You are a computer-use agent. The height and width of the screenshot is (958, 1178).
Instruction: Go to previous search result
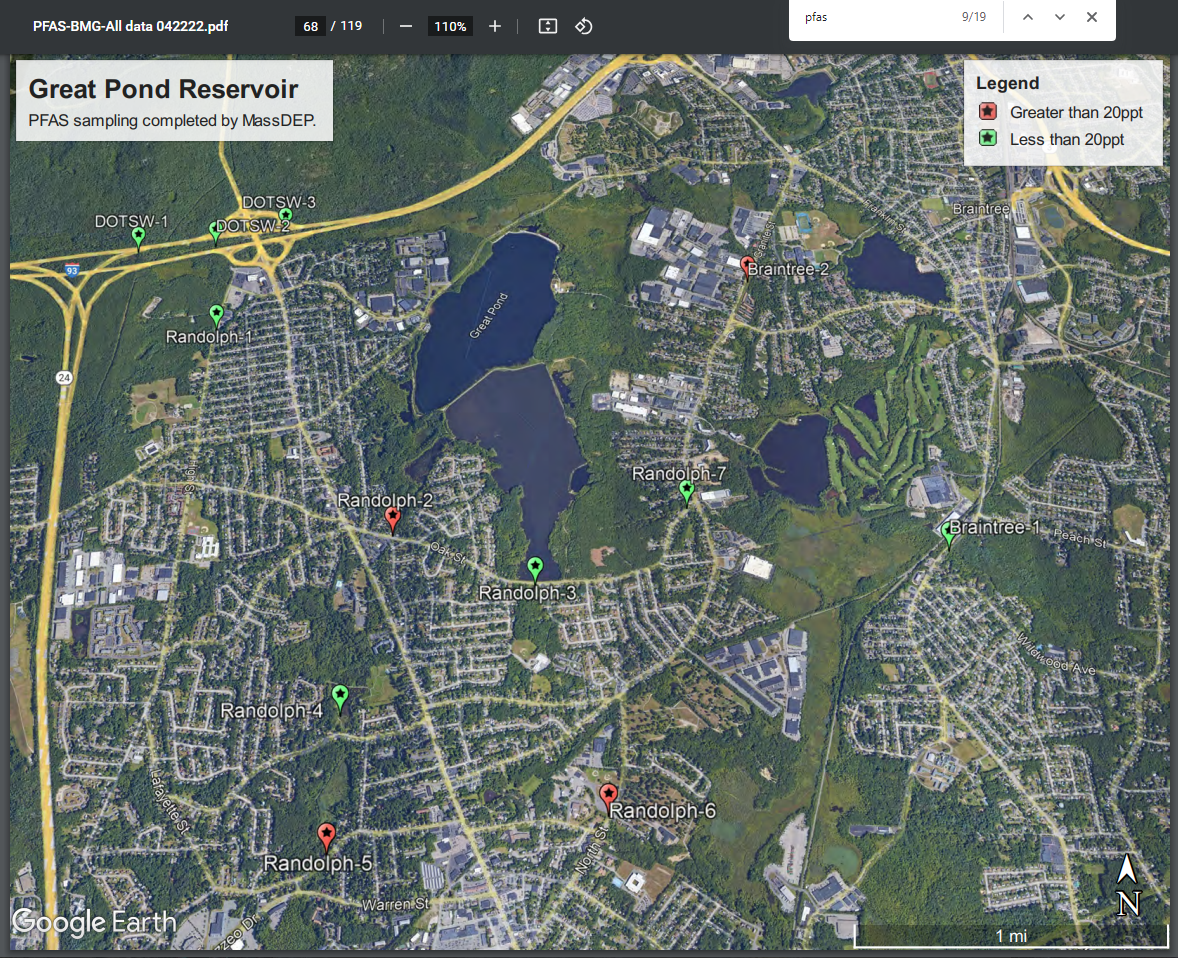1028,17
